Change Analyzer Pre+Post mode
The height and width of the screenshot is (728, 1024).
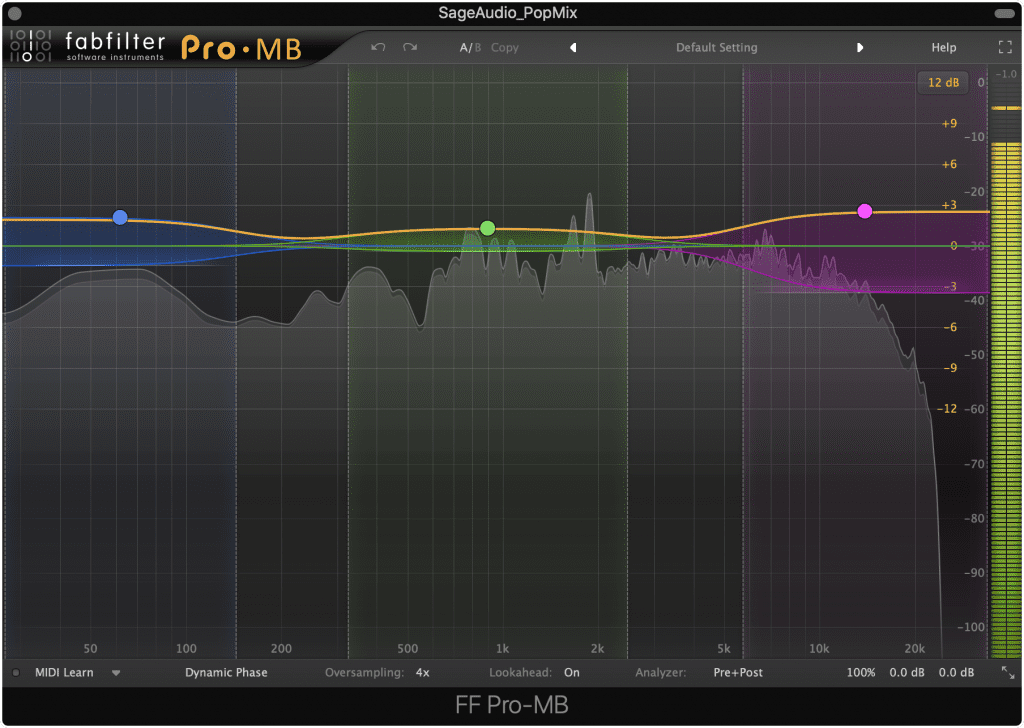738,673
